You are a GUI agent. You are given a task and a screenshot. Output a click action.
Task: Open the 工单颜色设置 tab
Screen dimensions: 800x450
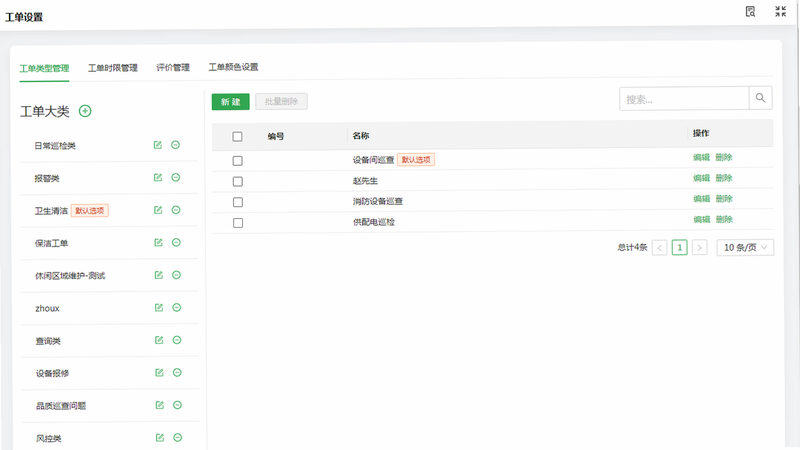pyautogui.click(x=234, y=67)
